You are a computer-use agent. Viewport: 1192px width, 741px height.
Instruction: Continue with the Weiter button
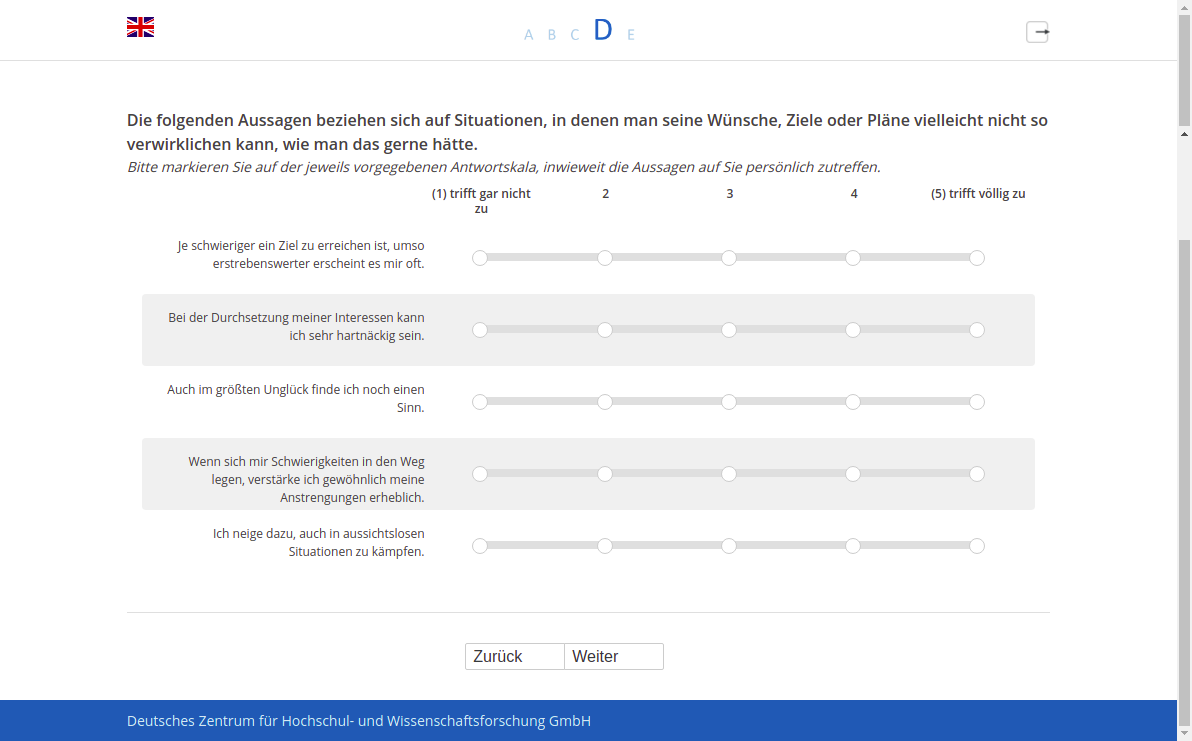[x=614, y=657]
